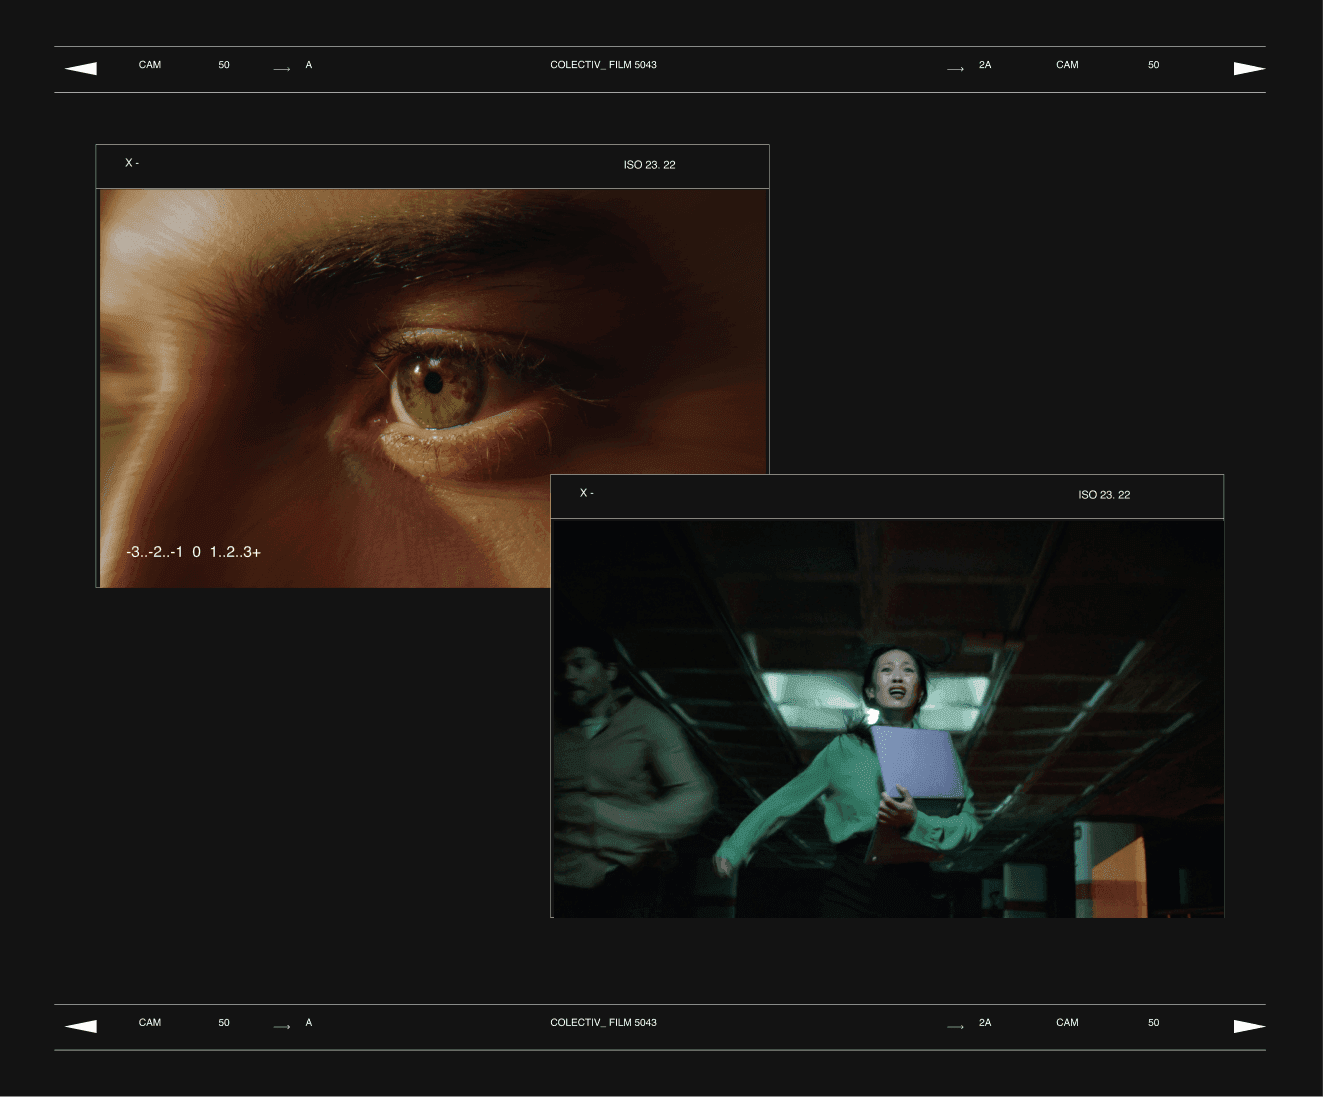Click the small arrow before "2A" in top strip
Image resolution: width=1323 pixels, height=1097 pixels.
(x=955, y=69)
